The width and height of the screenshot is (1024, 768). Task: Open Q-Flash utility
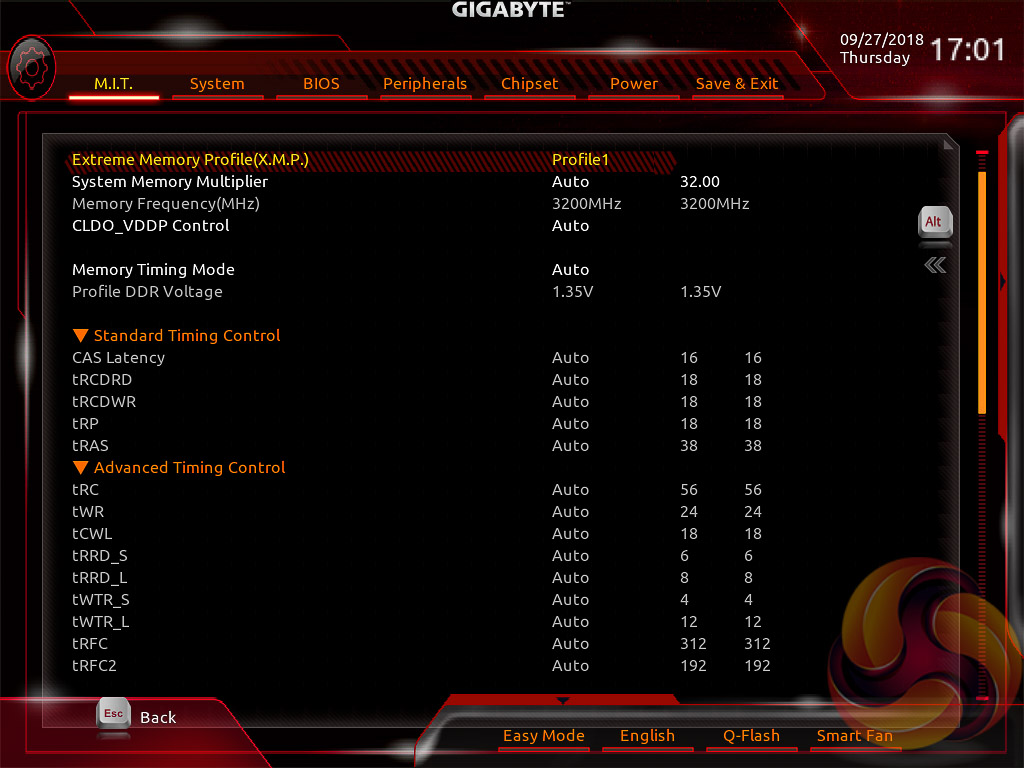(x=751, y=736)
